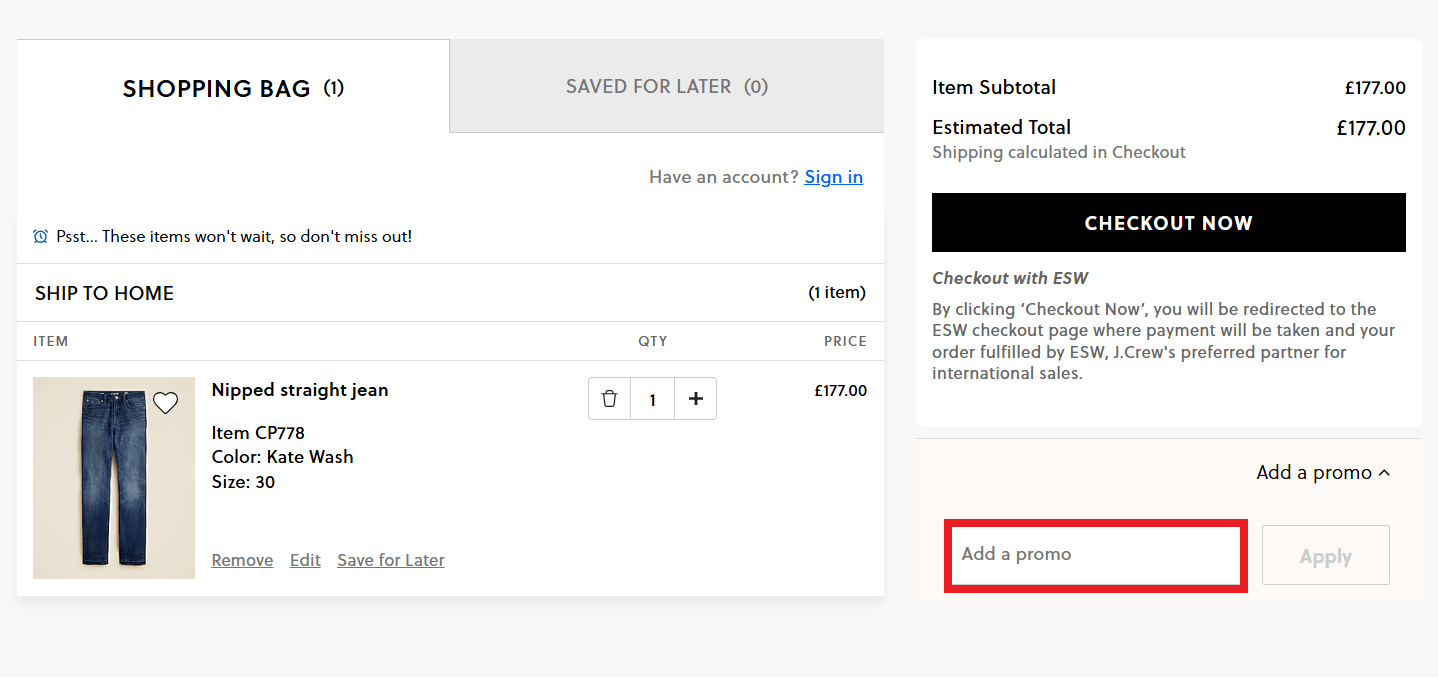Viewport: 1438px width, 685px height.
Task: Select the quantity value box
Action: point(652,398)
